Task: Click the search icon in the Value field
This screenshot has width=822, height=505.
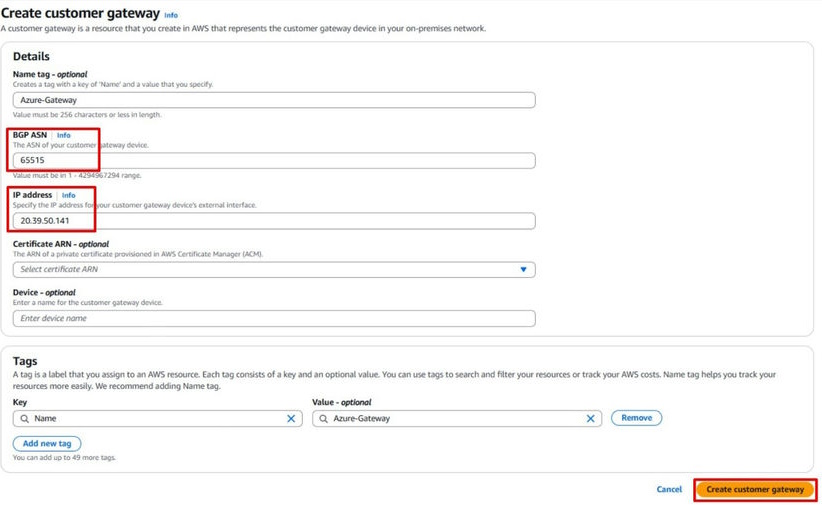Action: (x=323, y=418)
